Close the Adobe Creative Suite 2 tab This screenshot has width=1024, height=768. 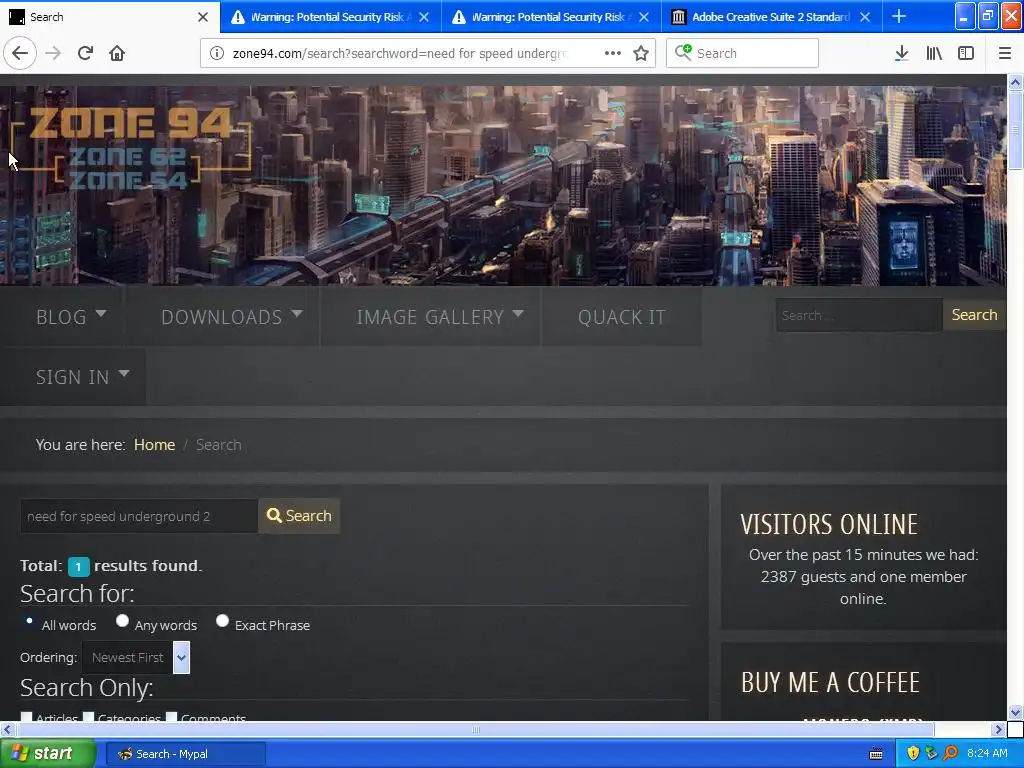(x=865, y=17)
